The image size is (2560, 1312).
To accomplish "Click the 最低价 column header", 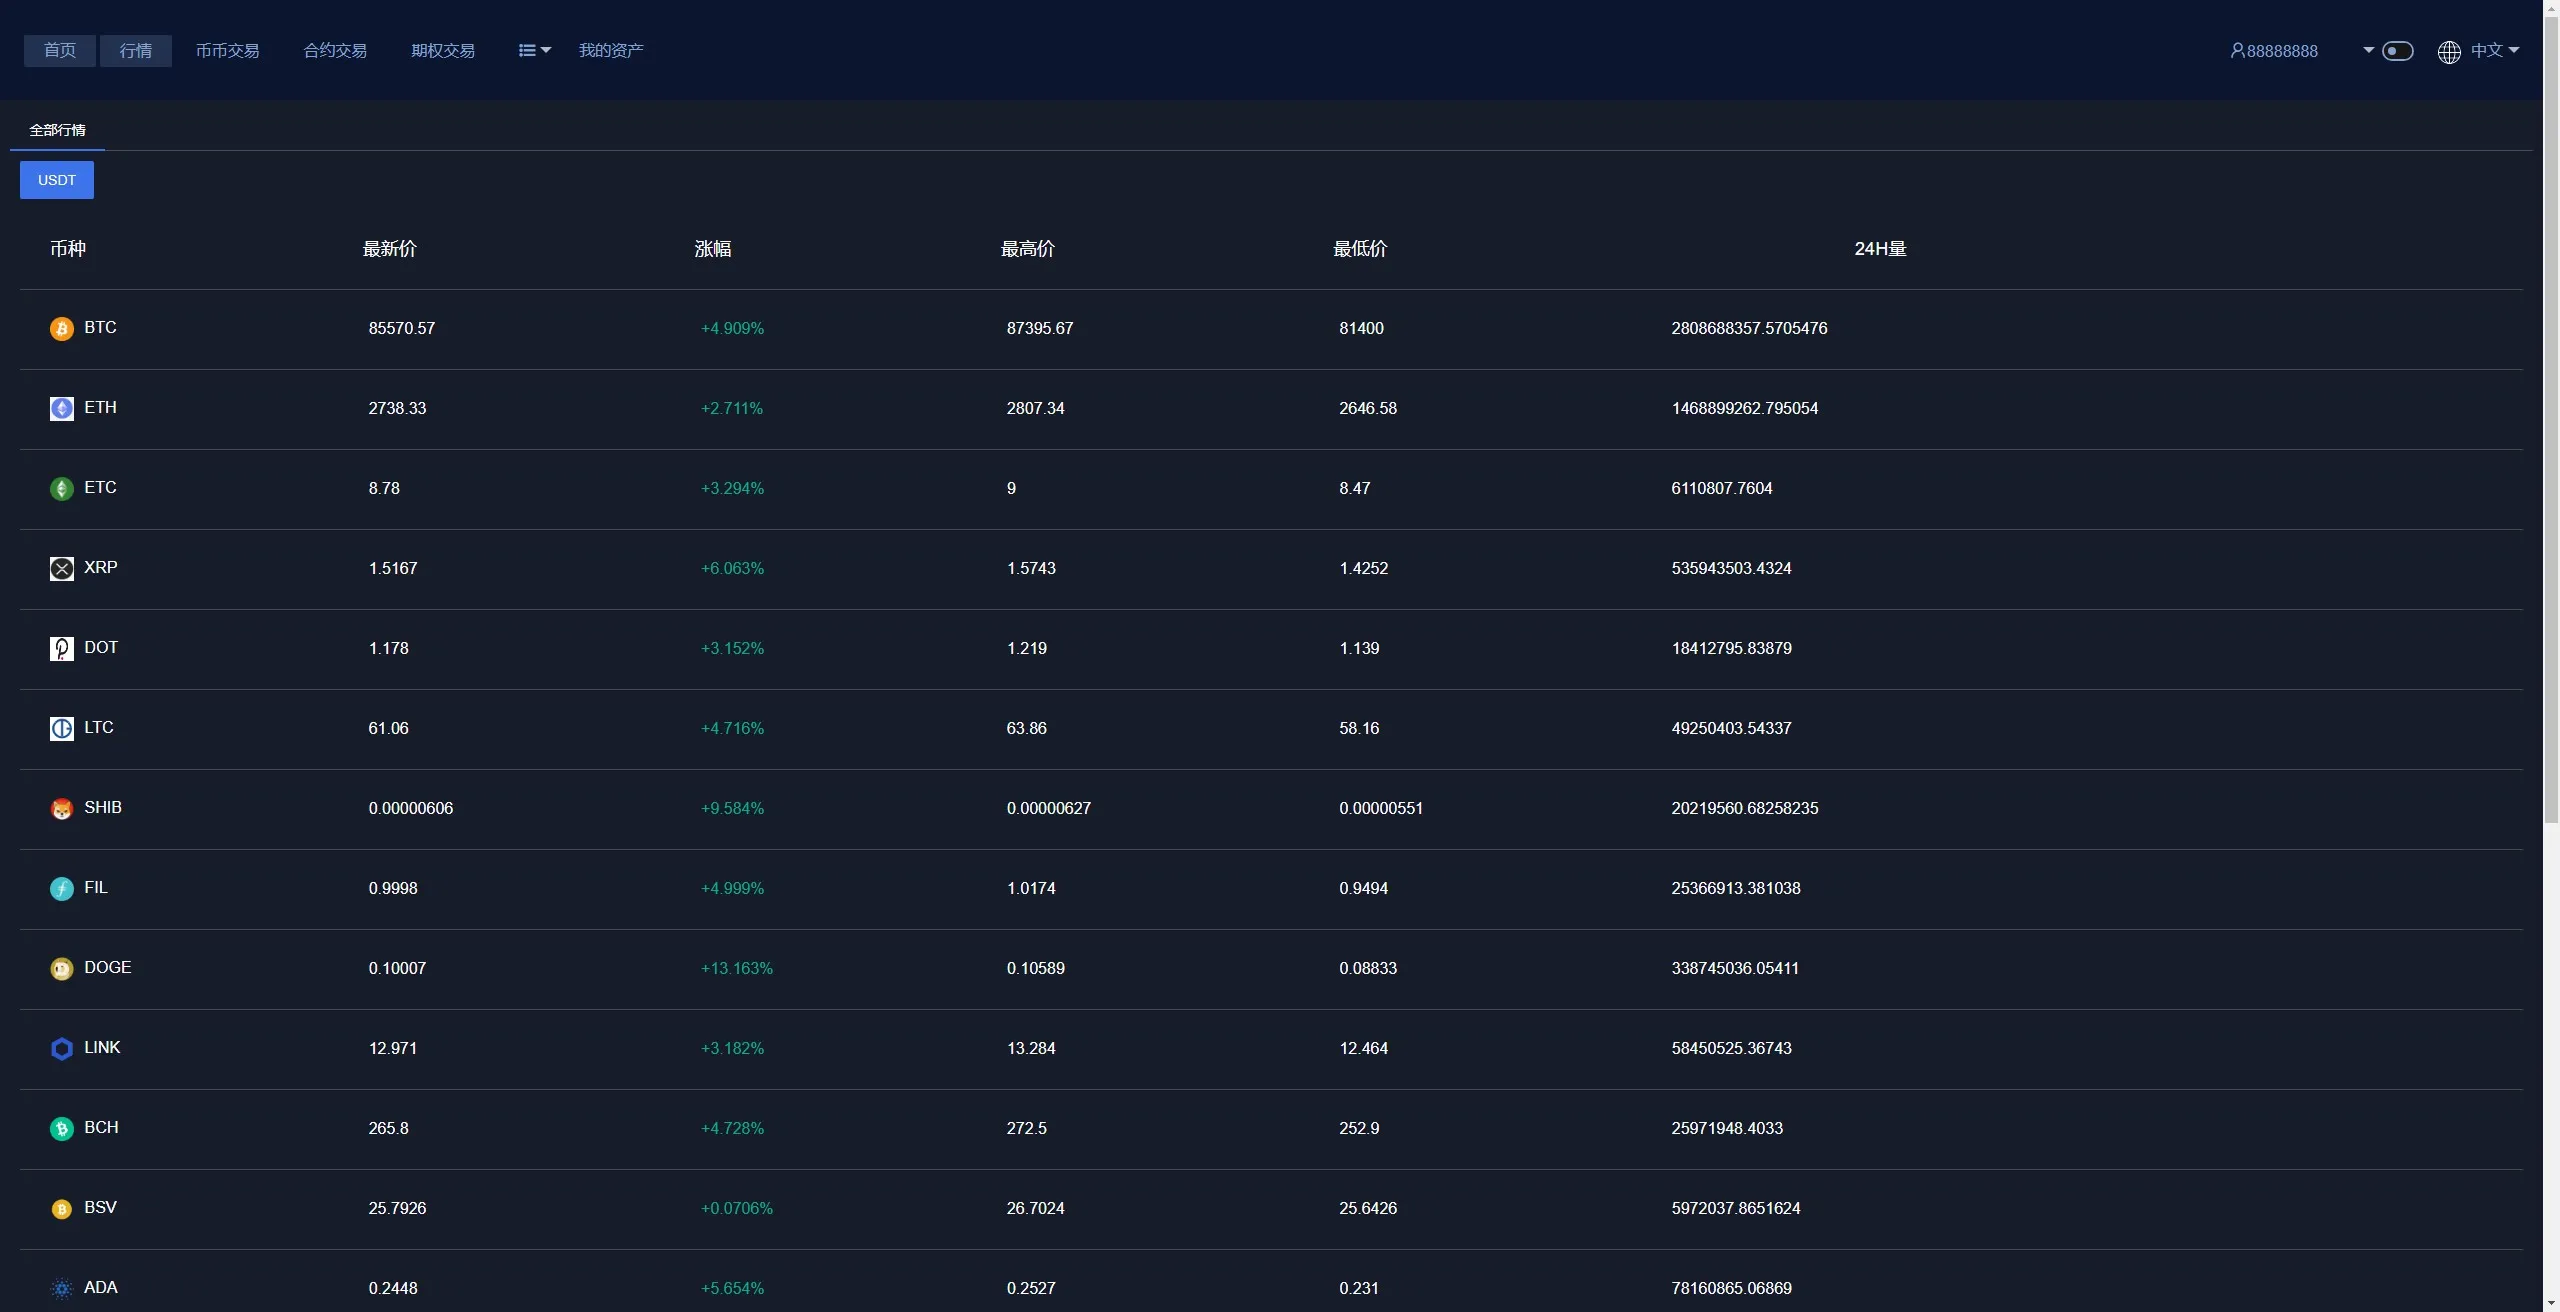I will 1360,249.
